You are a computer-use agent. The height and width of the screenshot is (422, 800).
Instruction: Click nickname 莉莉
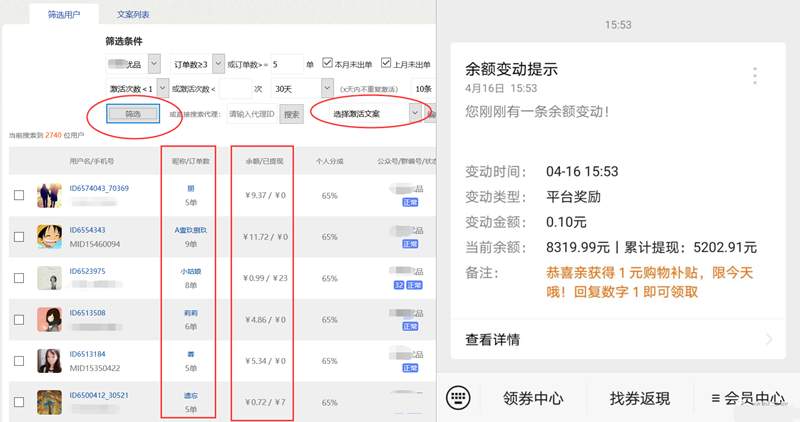(191, 313)
